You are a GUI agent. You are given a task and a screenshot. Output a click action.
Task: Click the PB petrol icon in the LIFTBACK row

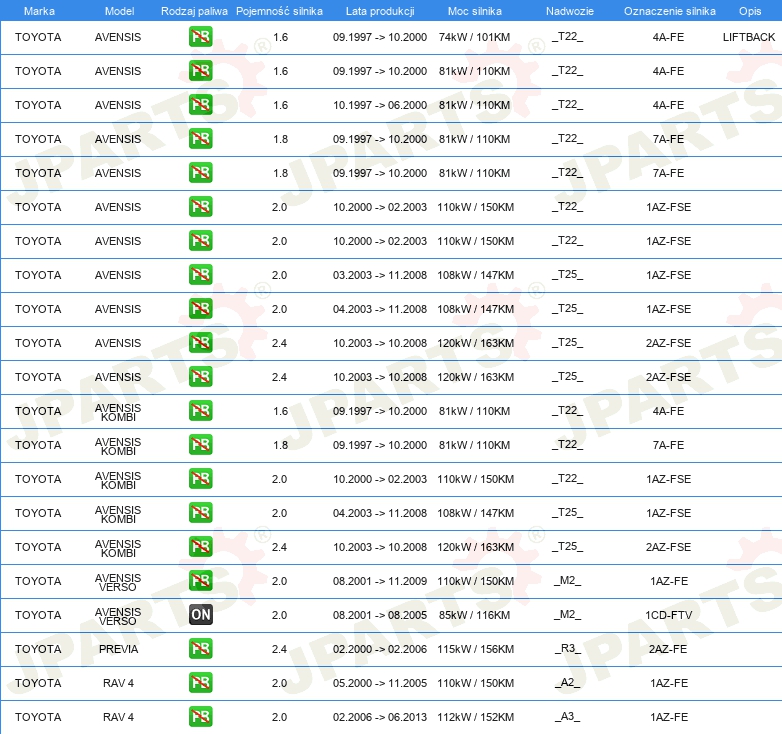coord(200,37)
